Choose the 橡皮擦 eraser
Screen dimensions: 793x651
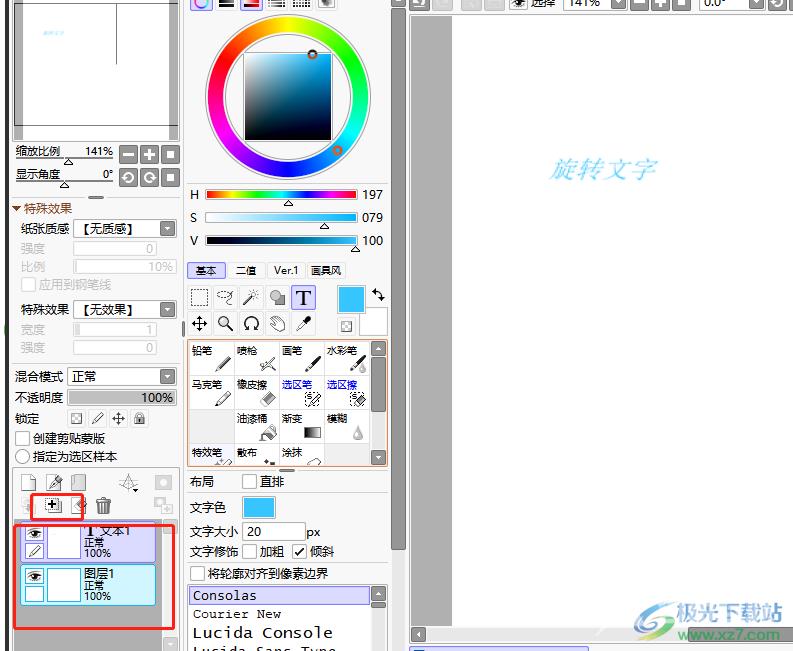point(257,392)
